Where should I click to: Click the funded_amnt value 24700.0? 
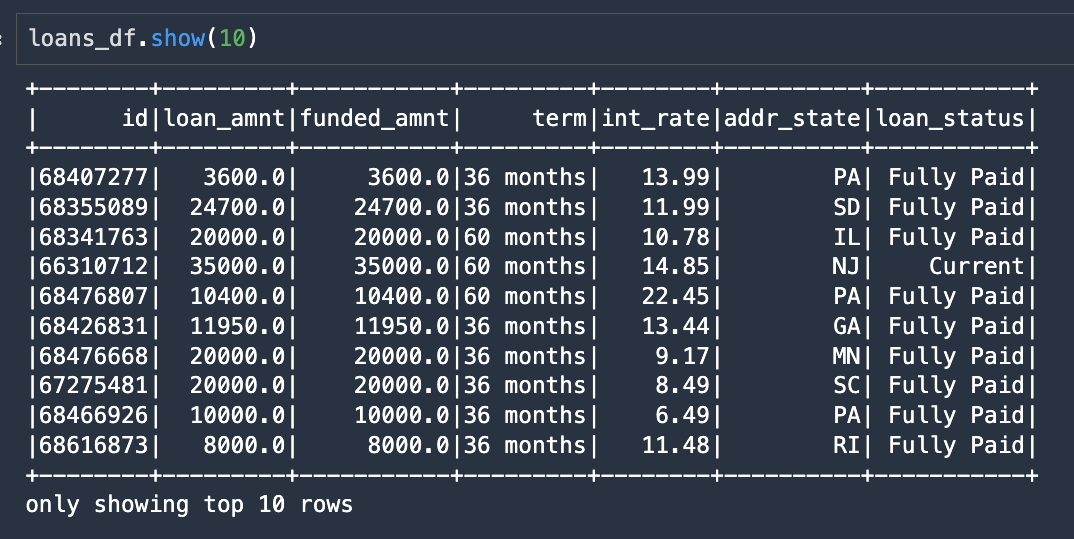(401, 207)
